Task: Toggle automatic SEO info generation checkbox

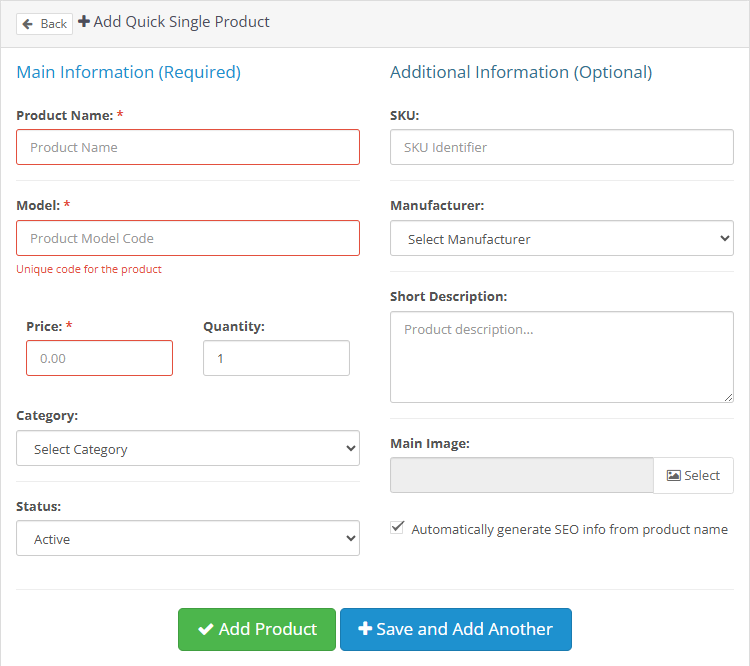Action: [398, 528]
